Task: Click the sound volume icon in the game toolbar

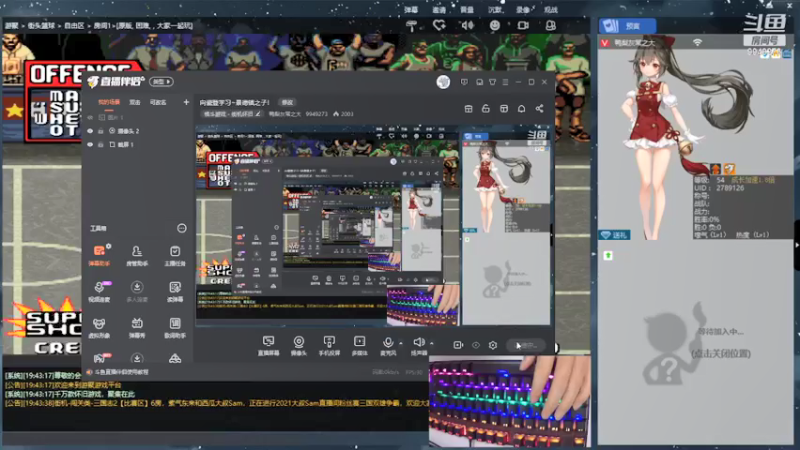Action: [467, 25]
